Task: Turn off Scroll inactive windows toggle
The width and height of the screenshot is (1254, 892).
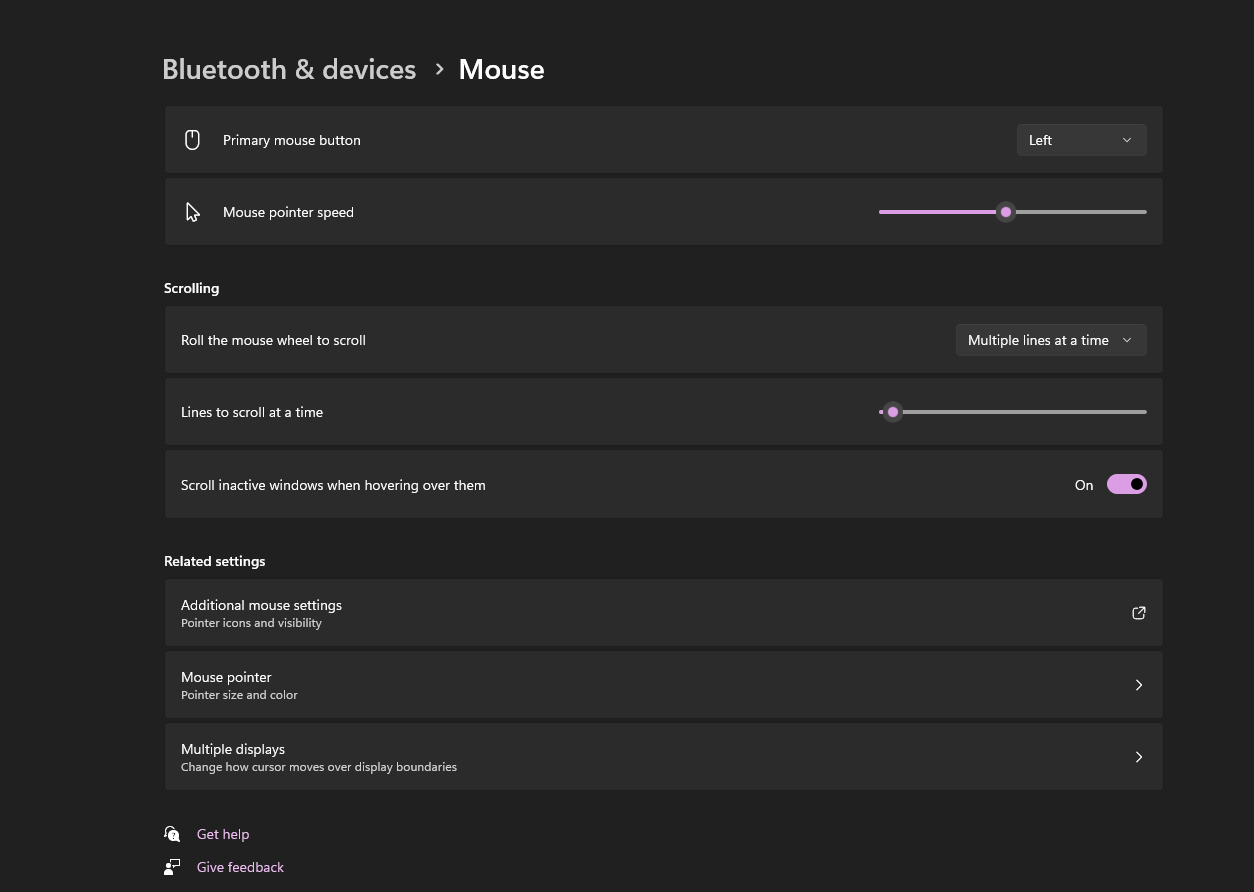Action: [x=1127, y=484]
